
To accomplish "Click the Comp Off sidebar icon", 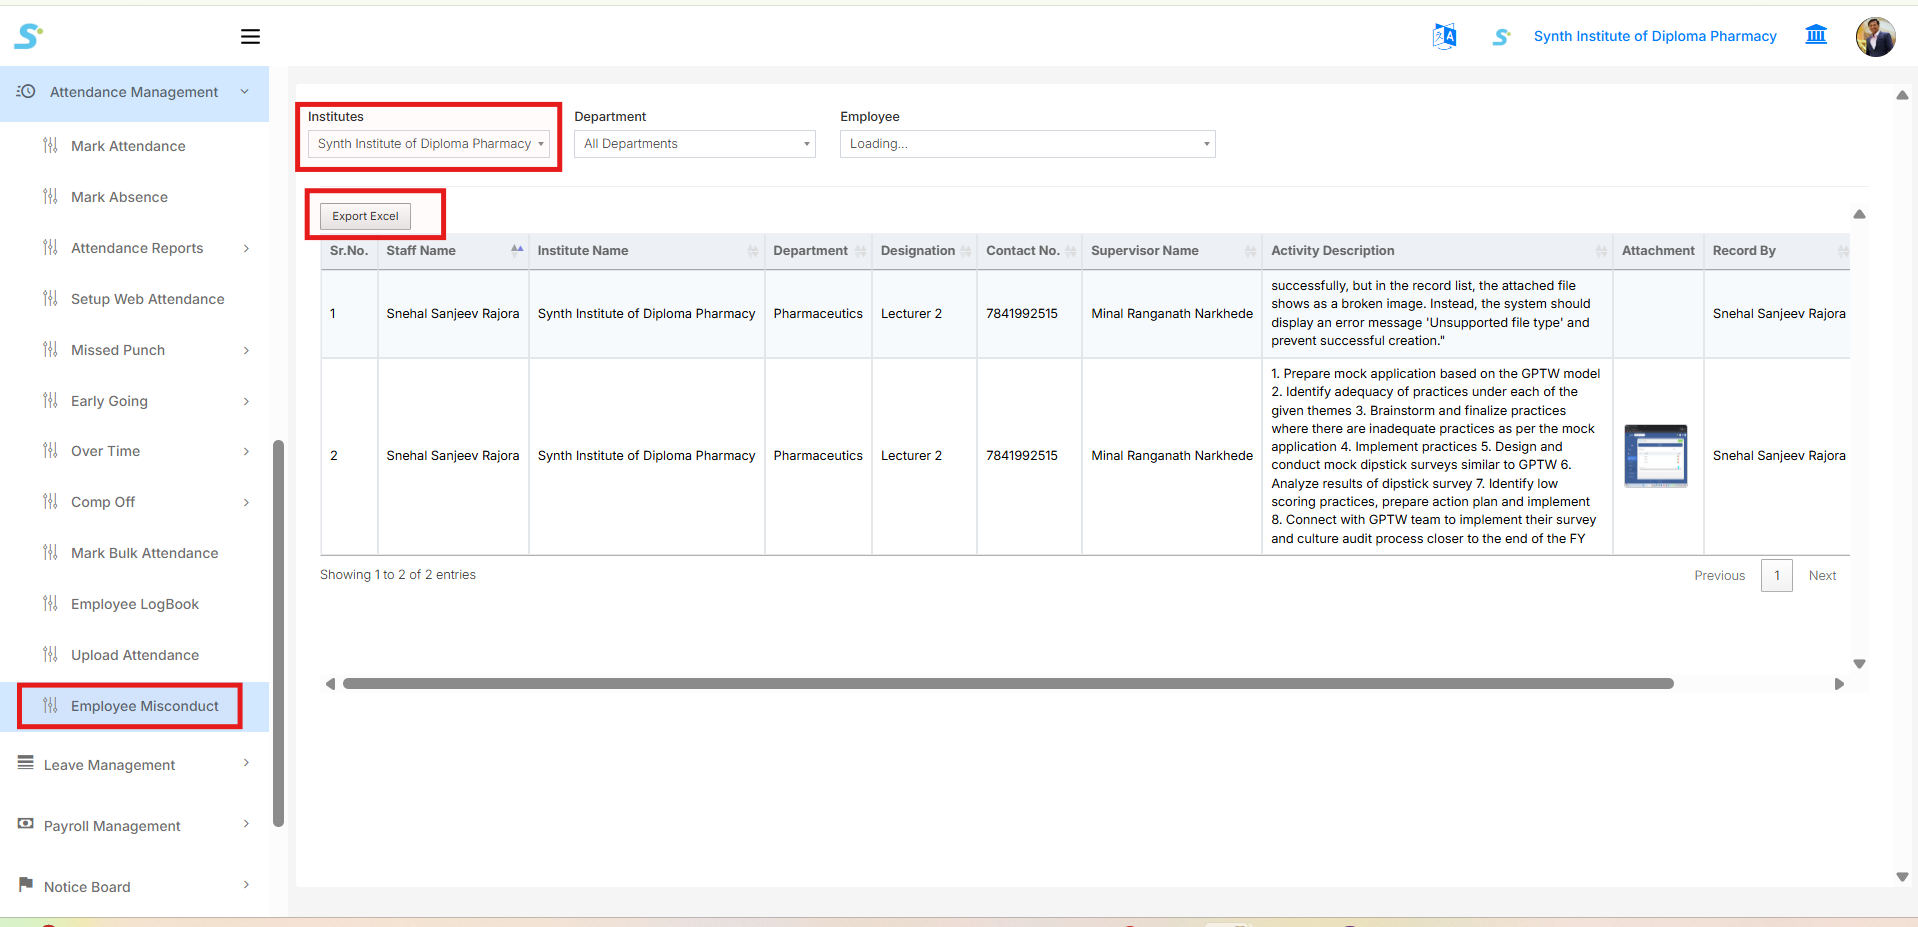I will tap(50, 501).
